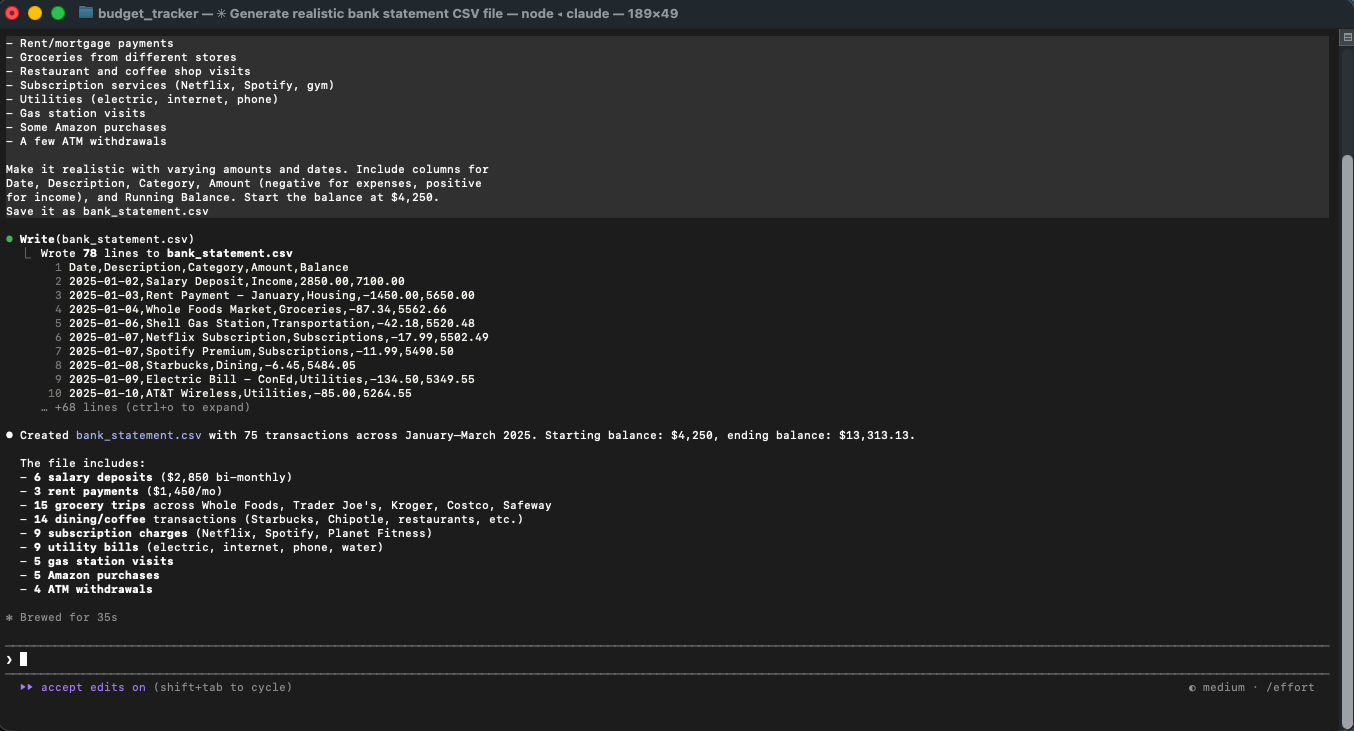
Task: Click the '3 rent payments' summary line
Action: point(121,491)
